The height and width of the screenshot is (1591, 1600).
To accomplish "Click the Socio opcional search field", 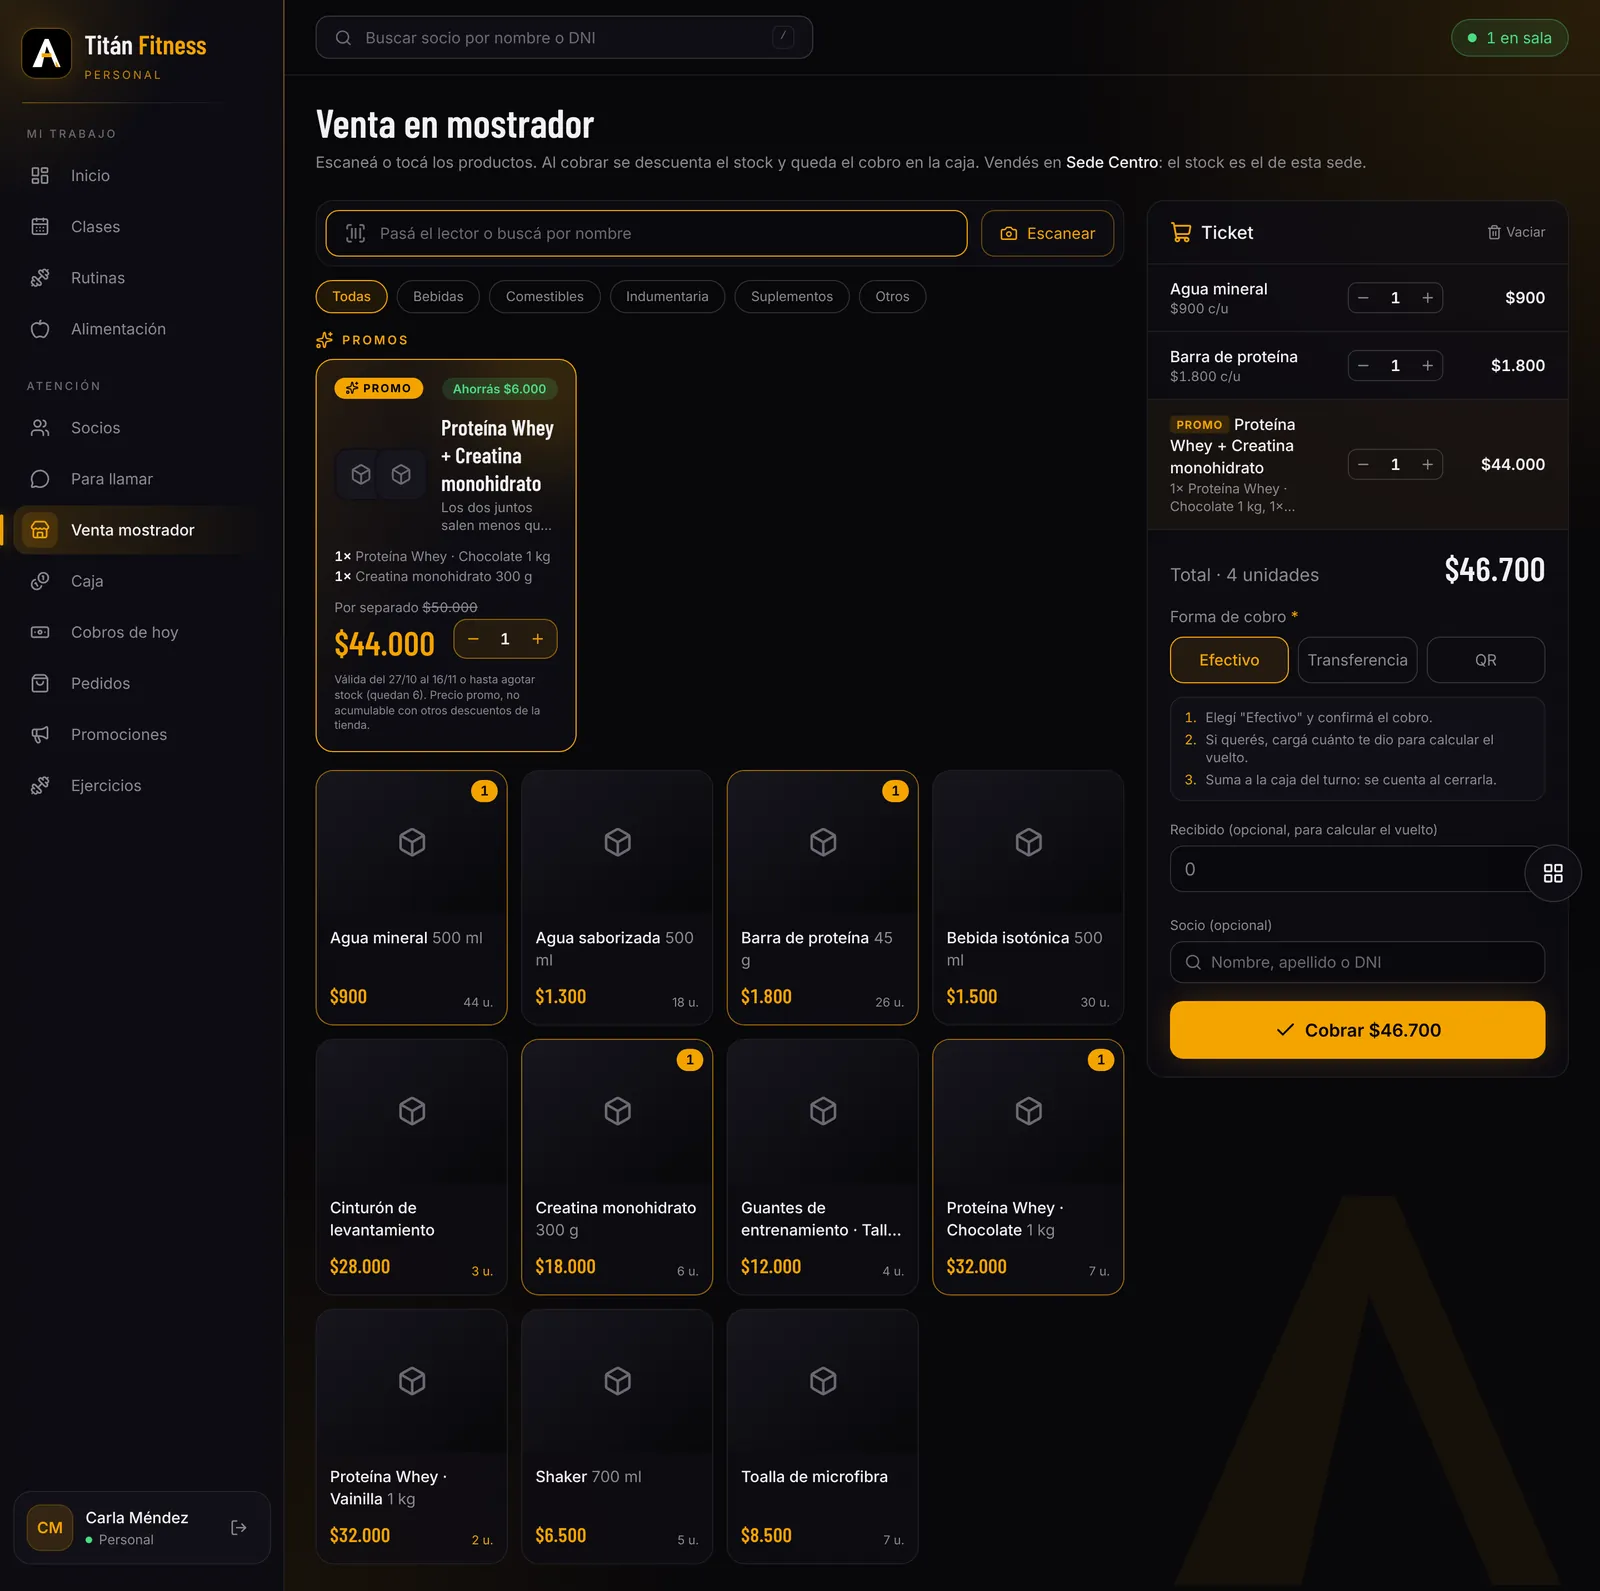I will click(x=1357, y=962).
